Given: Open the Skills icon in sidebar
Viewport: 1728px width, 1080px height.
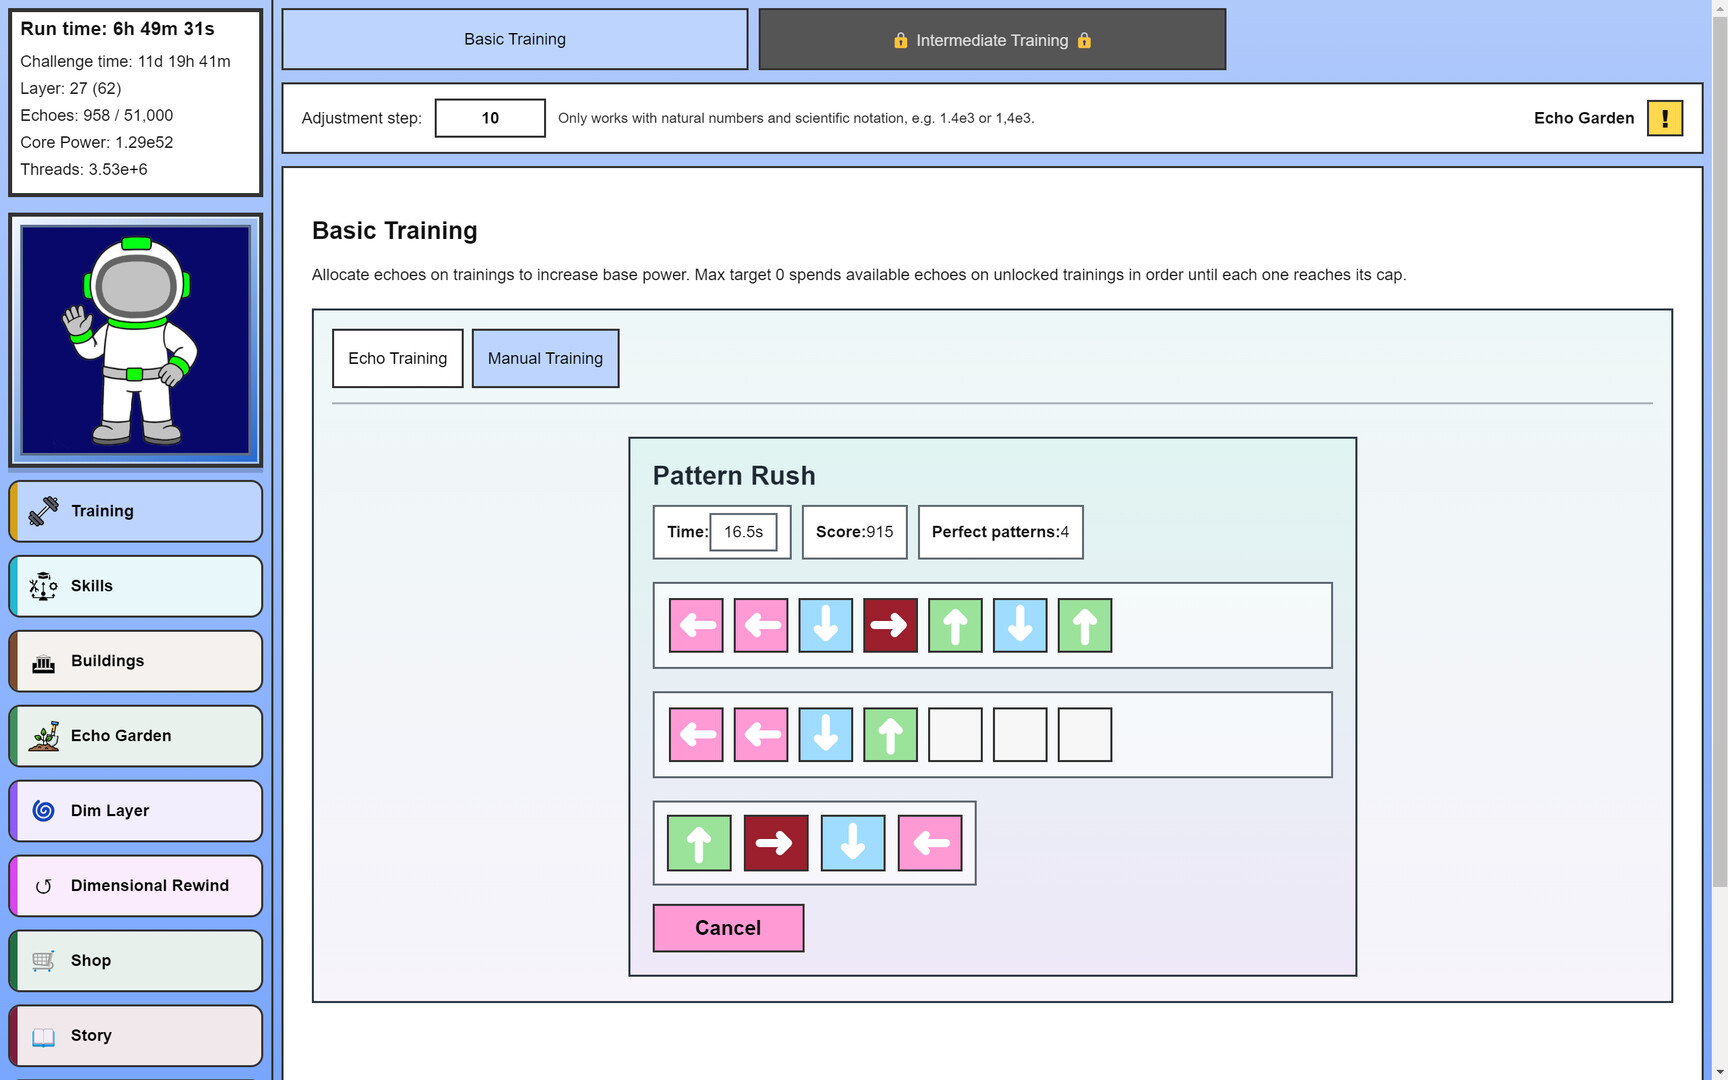Looking at the screenshot, I should [x=44, y=586].
